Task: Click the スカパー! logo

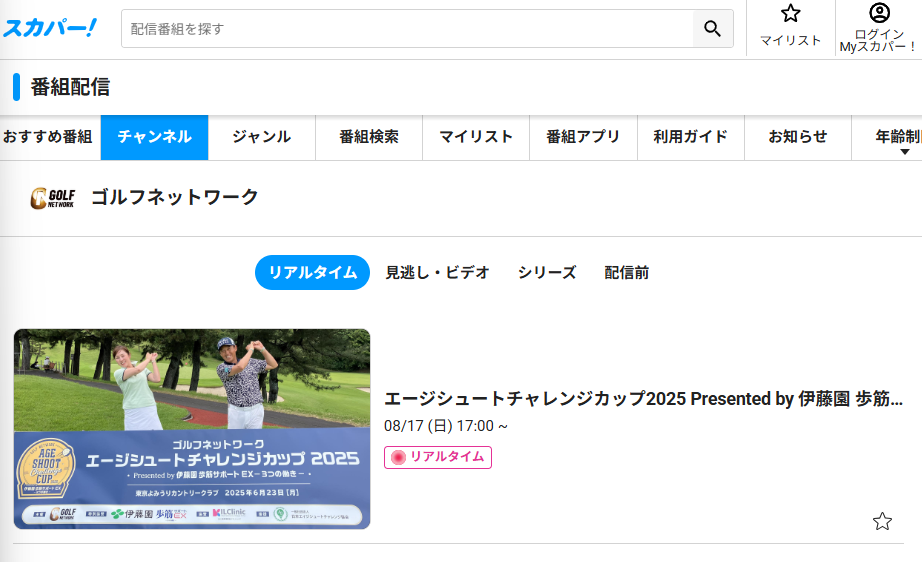Action: [49, 28]
